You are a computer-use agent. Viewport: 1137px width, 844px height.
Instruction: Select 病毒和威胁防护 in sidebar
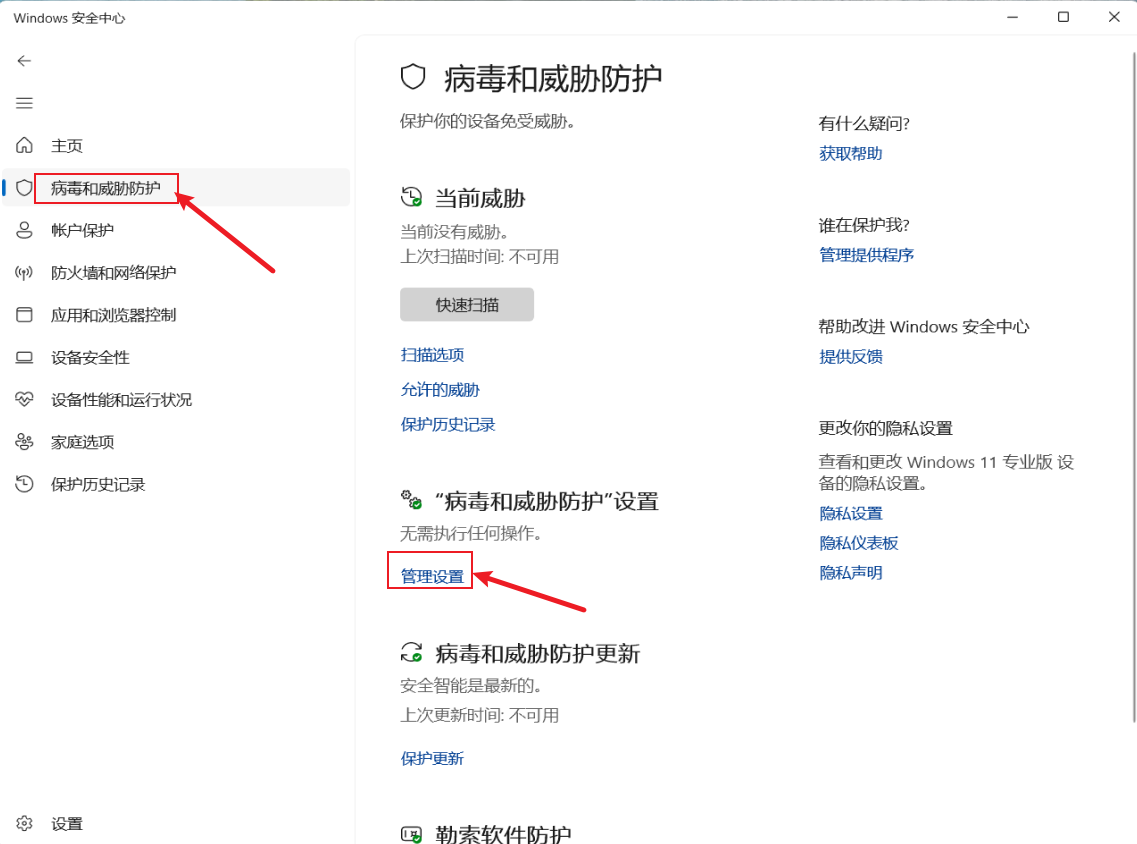pos(176,188)
